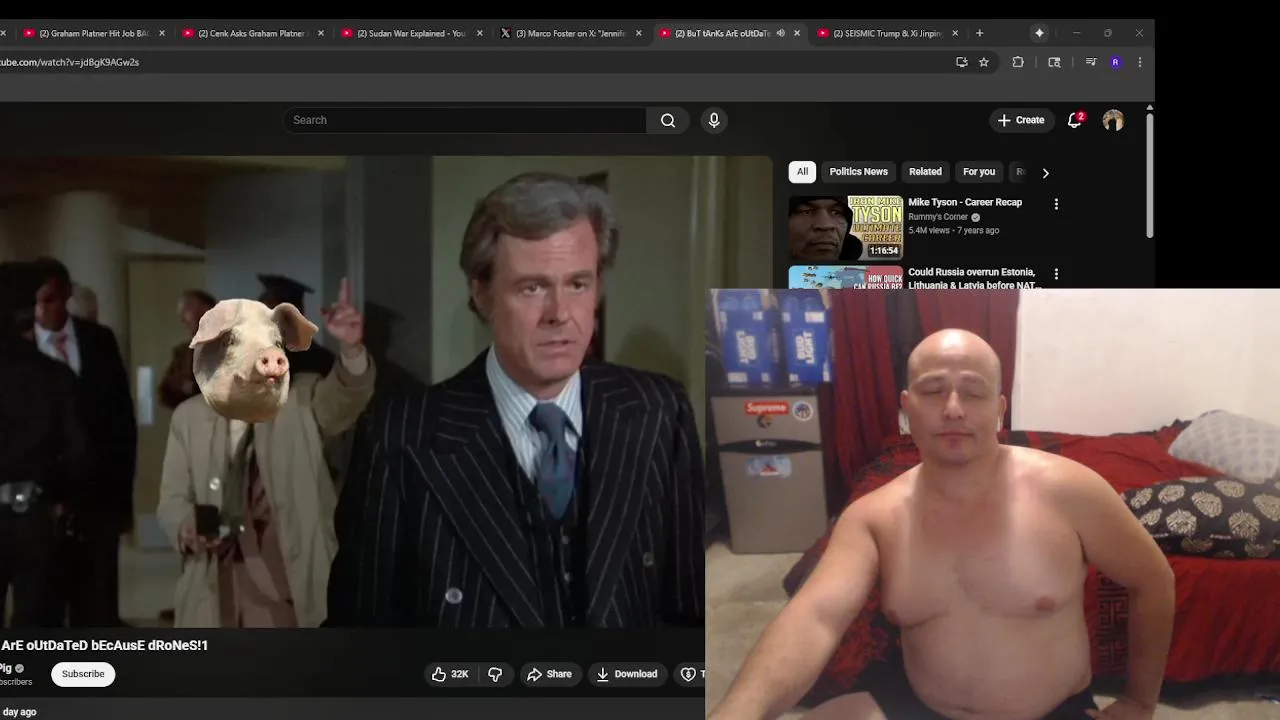Click the Share button
The width and height of the screenshot is (1280, 720).
549,674
